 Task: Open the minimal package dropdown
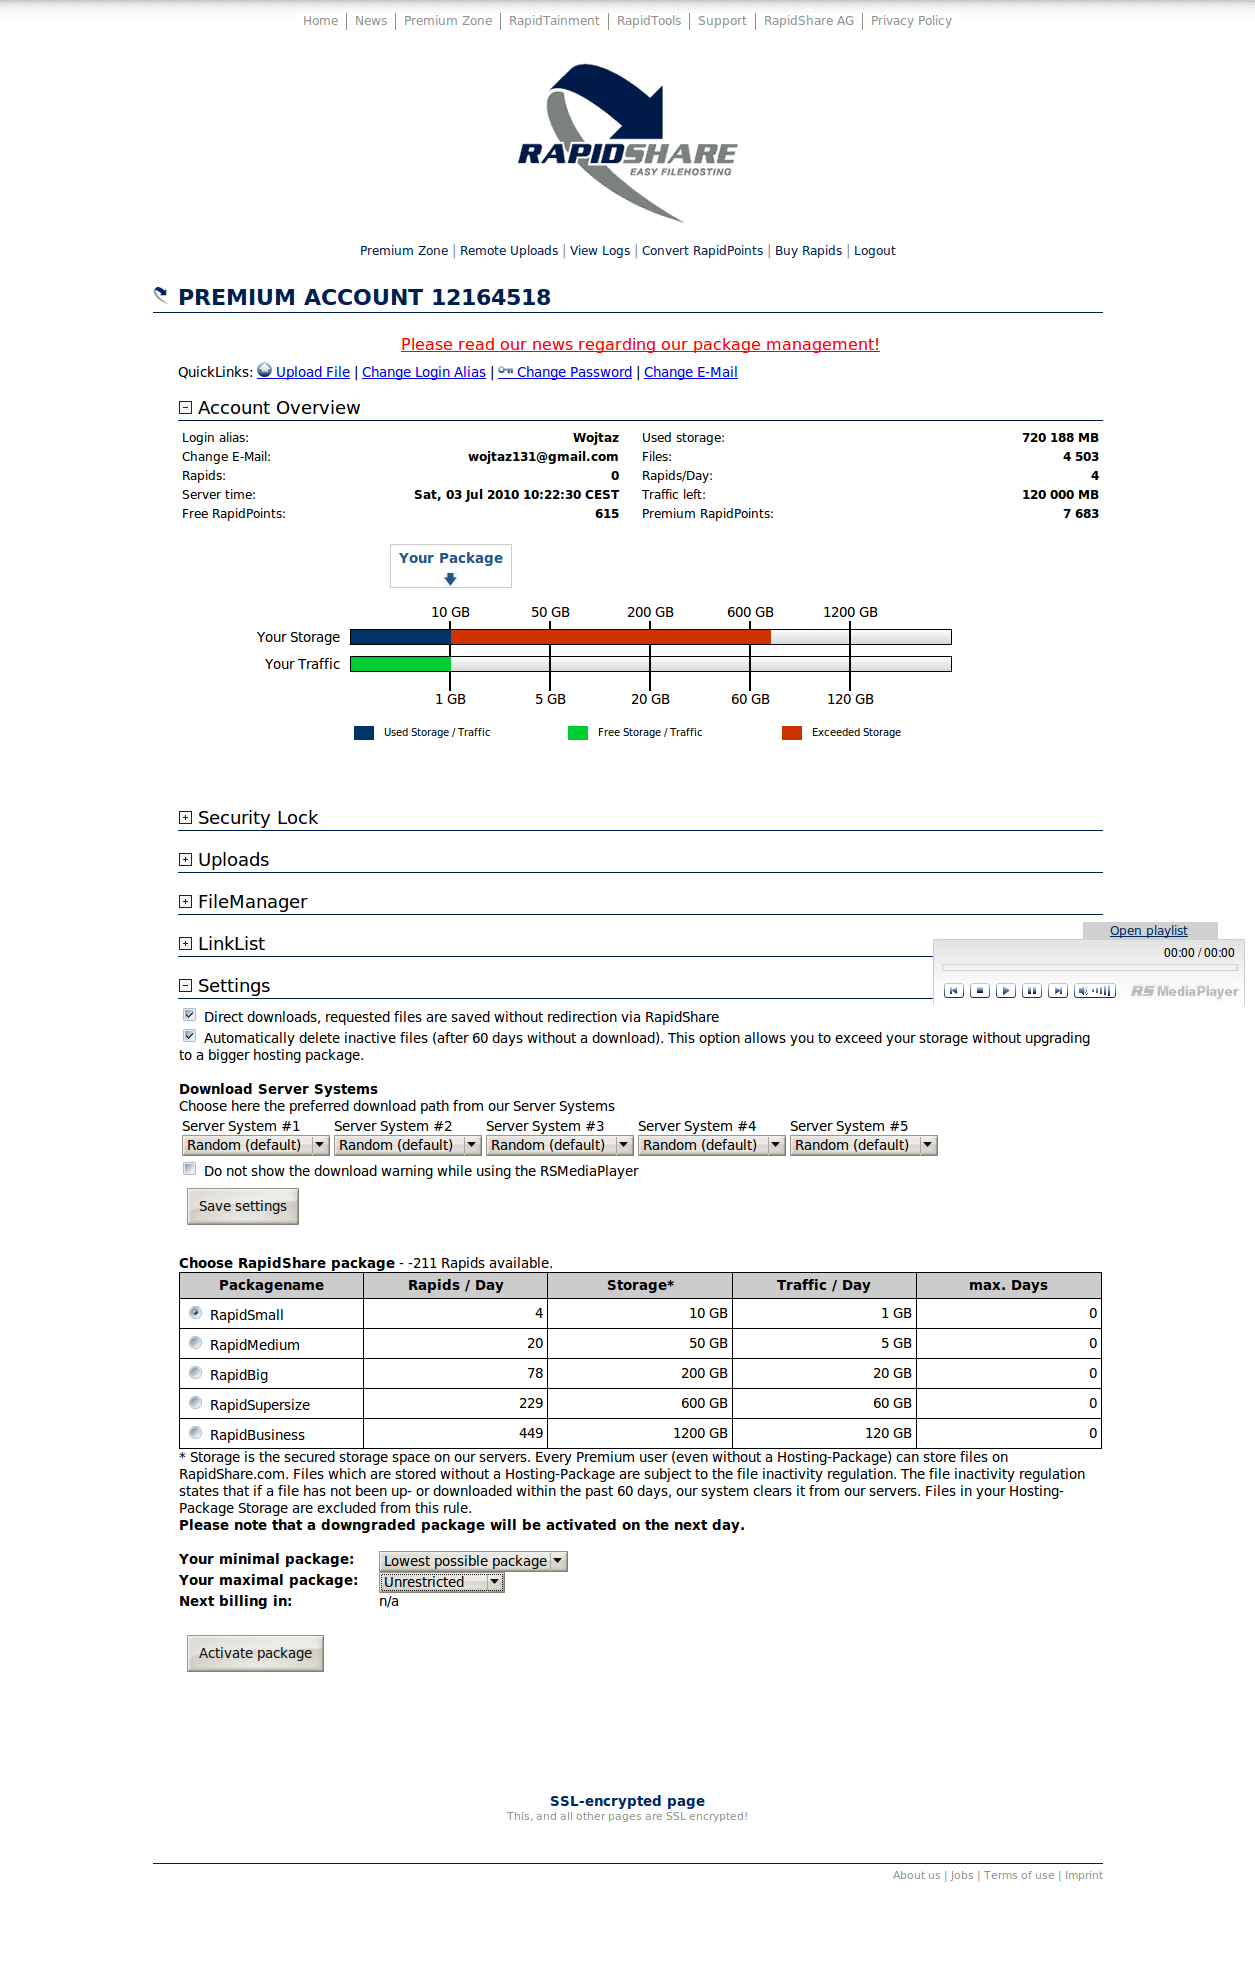(473, 1561)
